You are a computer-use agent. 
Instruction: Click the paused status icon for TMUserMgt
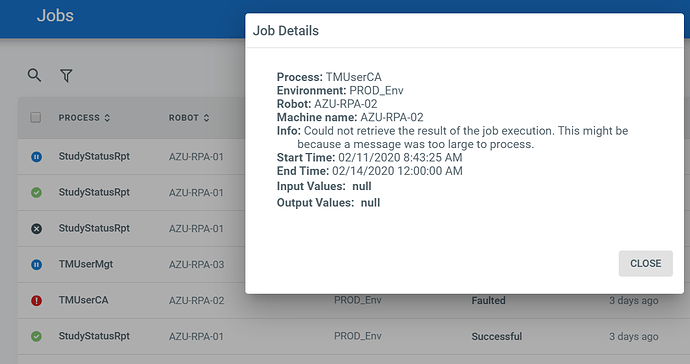(37, 265)
